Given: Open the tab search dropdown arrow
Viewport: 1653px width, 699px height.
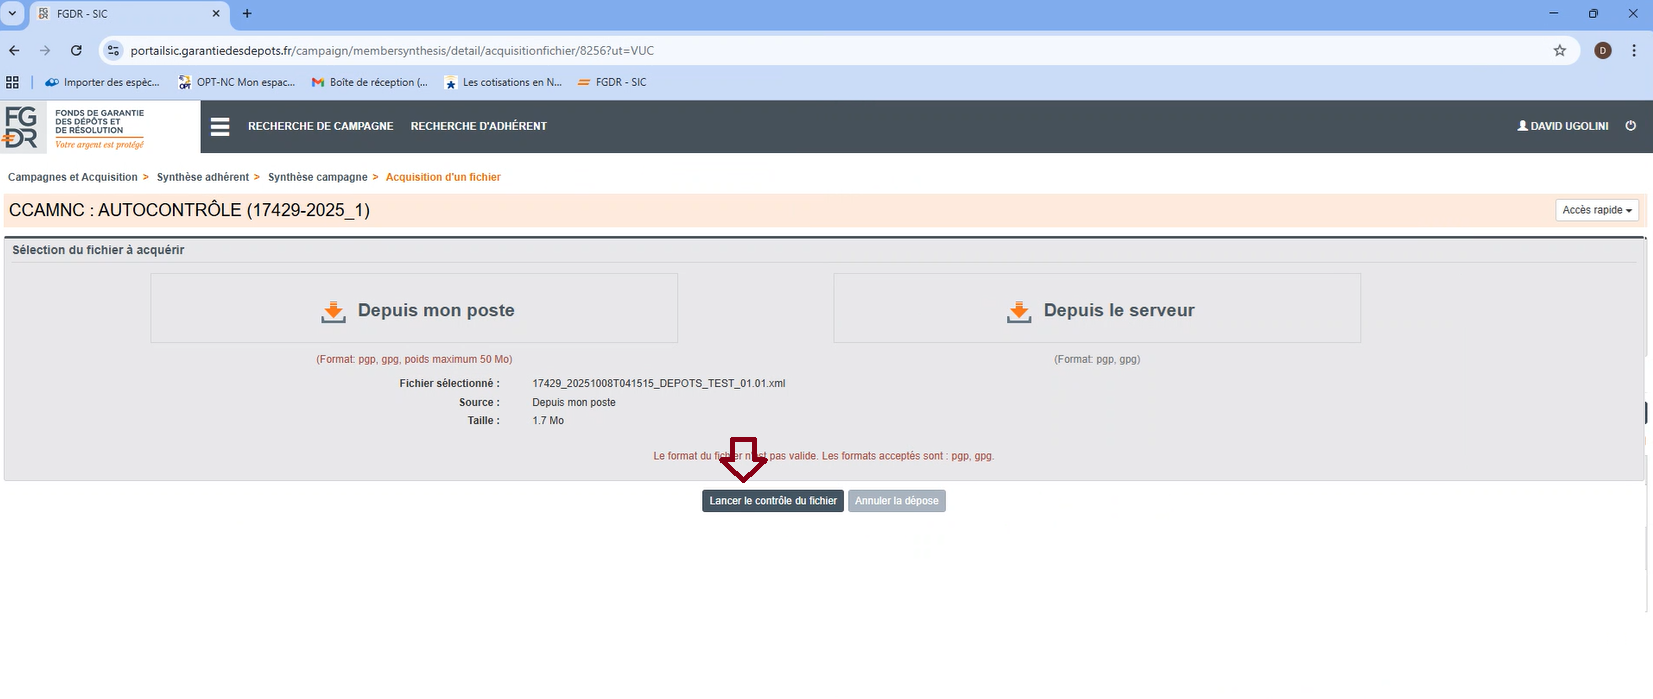Looking at the screenshot, I should (13, 14).
